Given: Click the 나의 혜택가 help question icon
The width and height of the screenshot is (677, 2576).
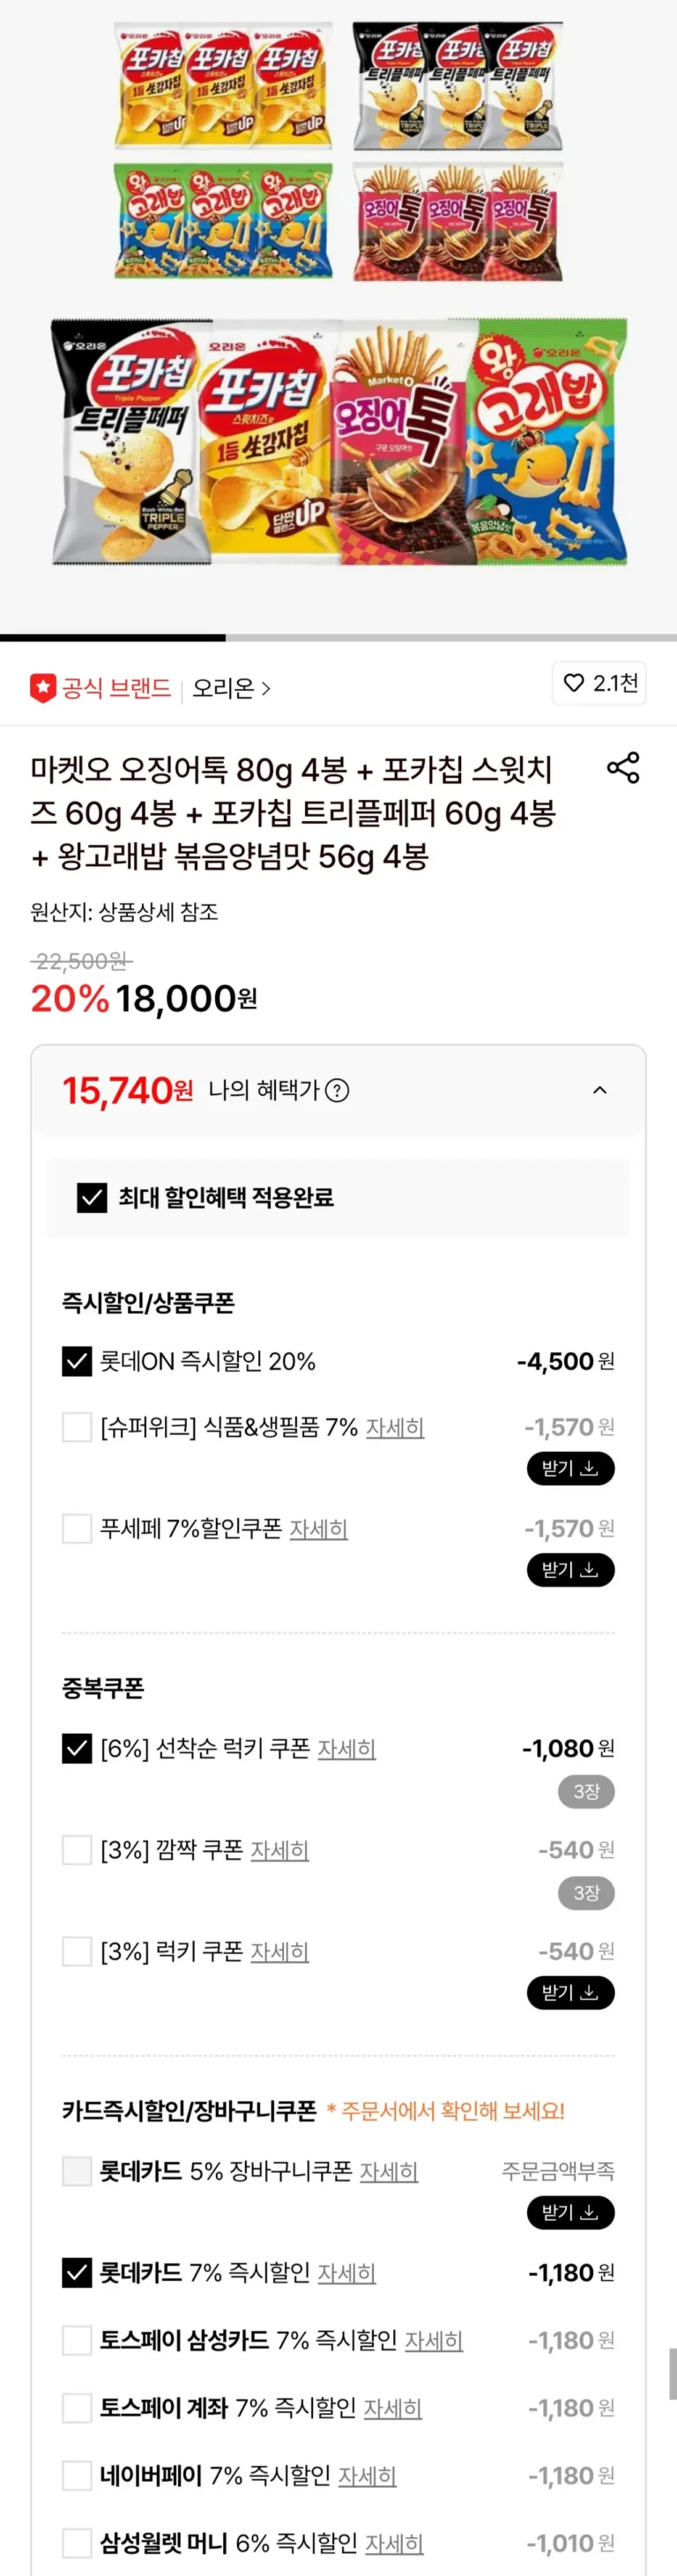Looking at the screenshot, I should click(338, 1090).
